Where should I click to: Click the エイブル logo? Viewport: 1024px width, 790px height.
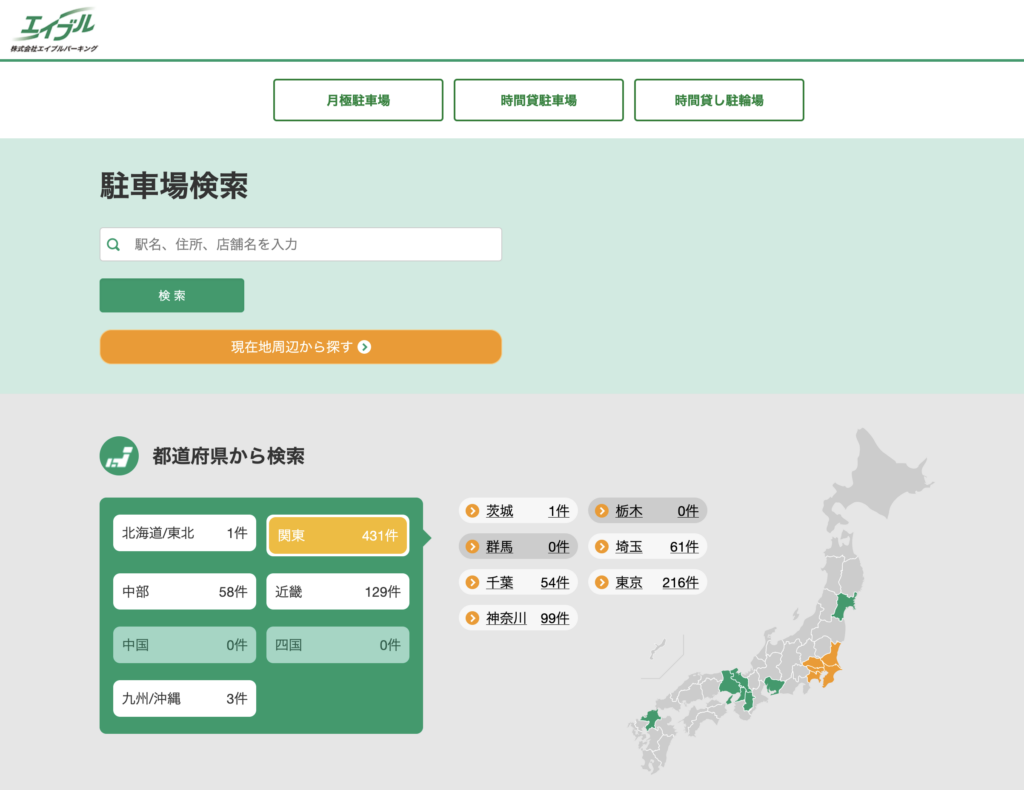[54, 30]
